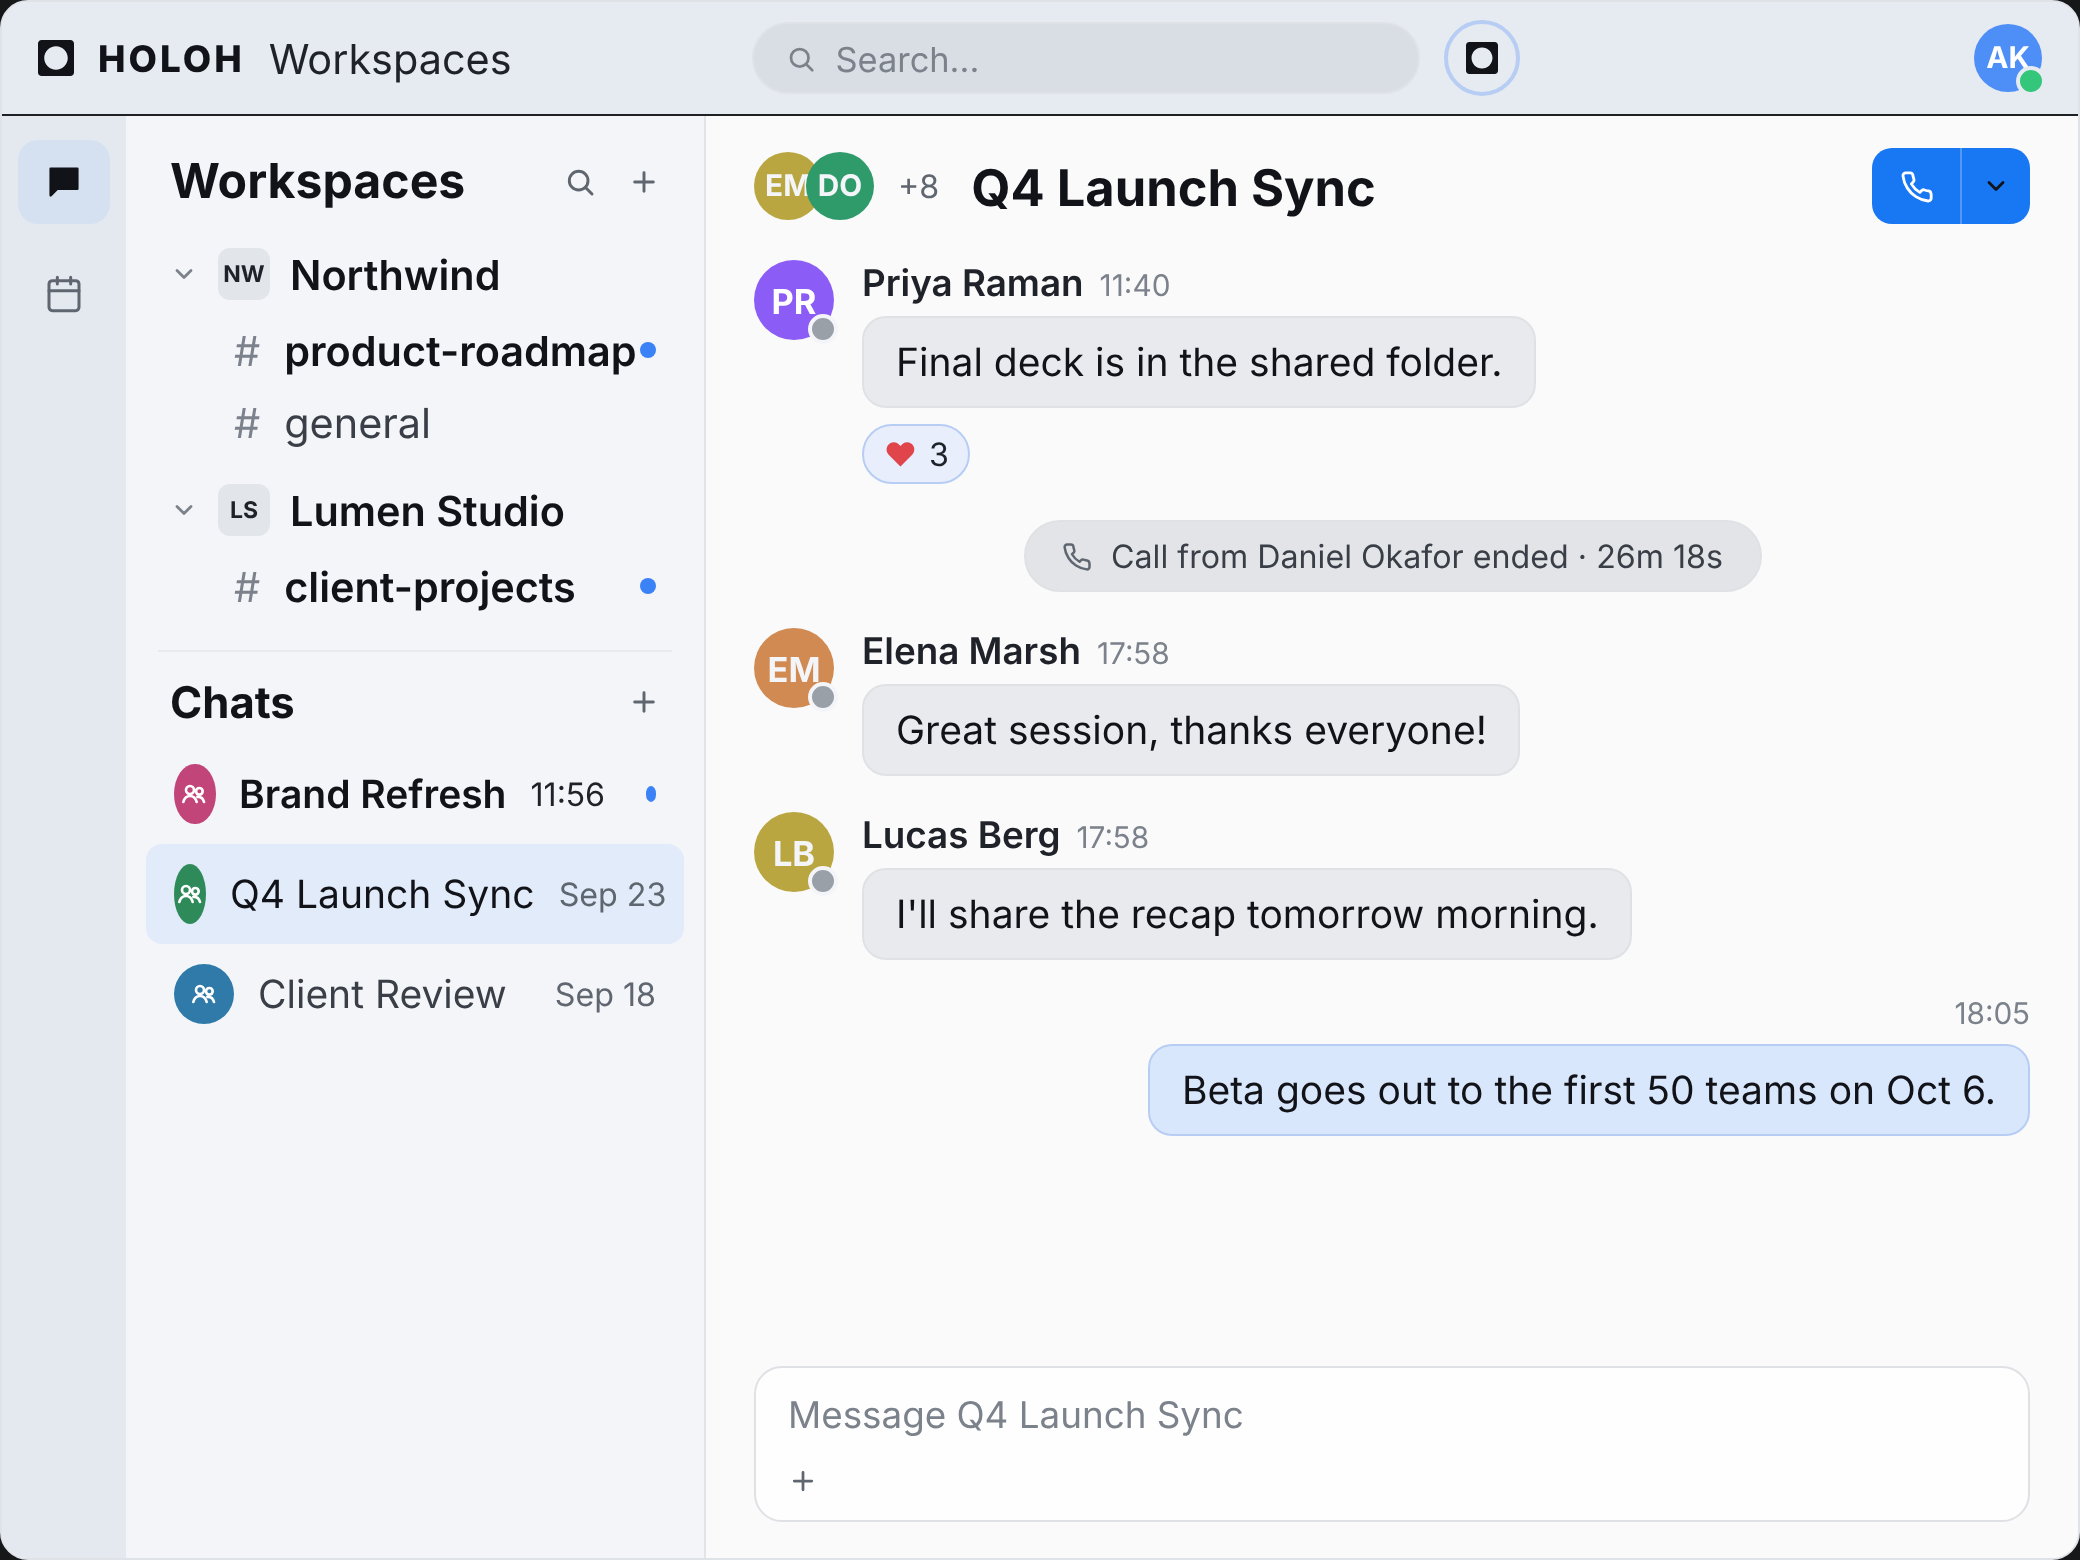Open the general channel
The width and height of the screenshot is (2080, 1560).
pyautogui.click(x=415, y=424)
